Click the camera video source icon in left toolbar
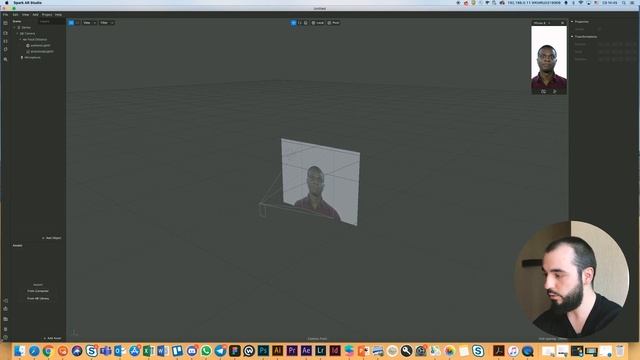This screenshot has height=360, width=640. pos(5,33)
